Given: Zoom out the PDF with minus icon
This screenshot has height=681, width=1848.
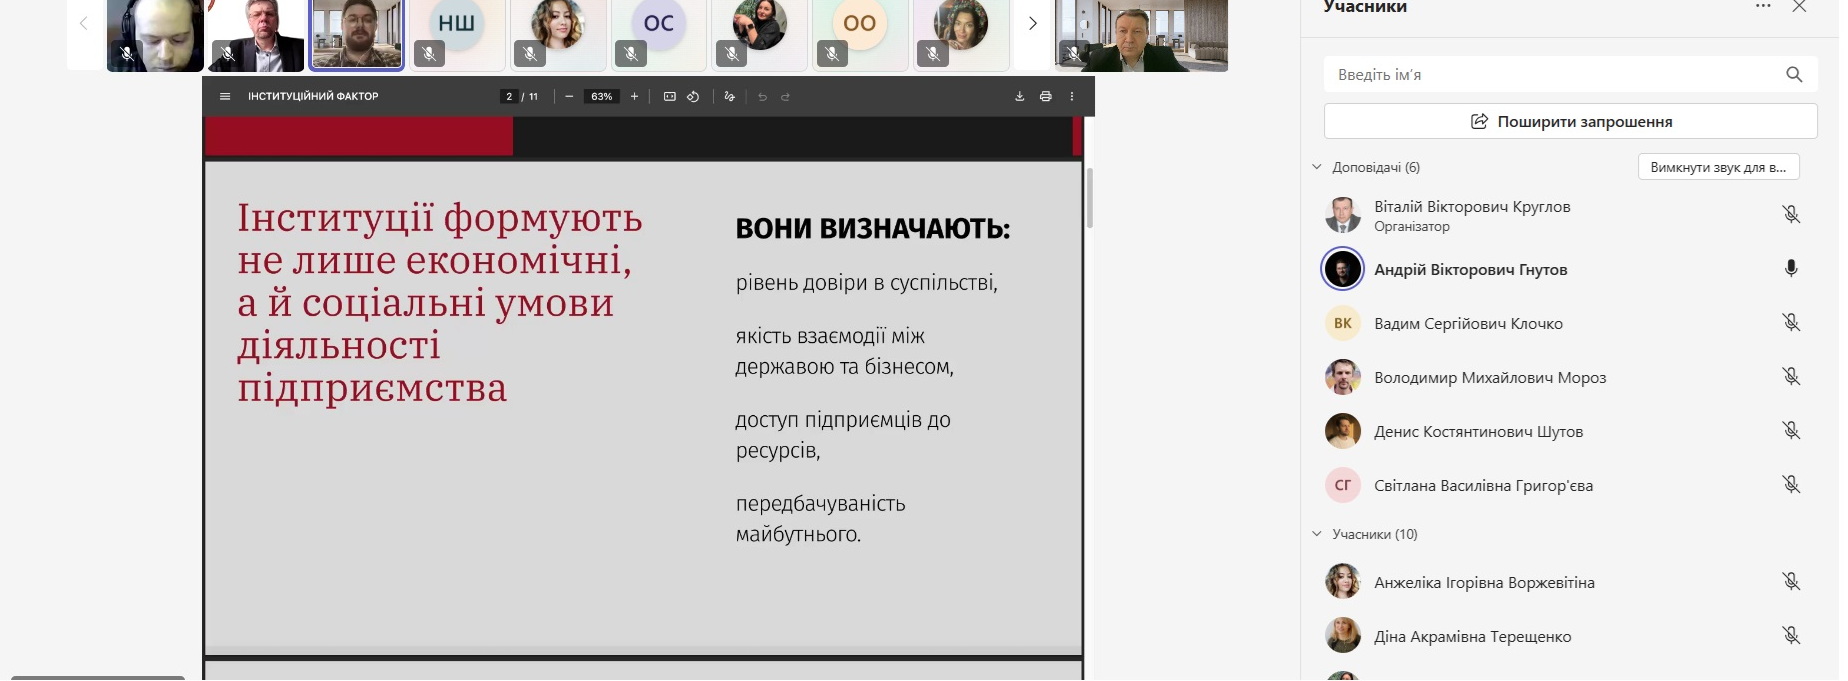Looking at the screenshot, I should [569, 97].
